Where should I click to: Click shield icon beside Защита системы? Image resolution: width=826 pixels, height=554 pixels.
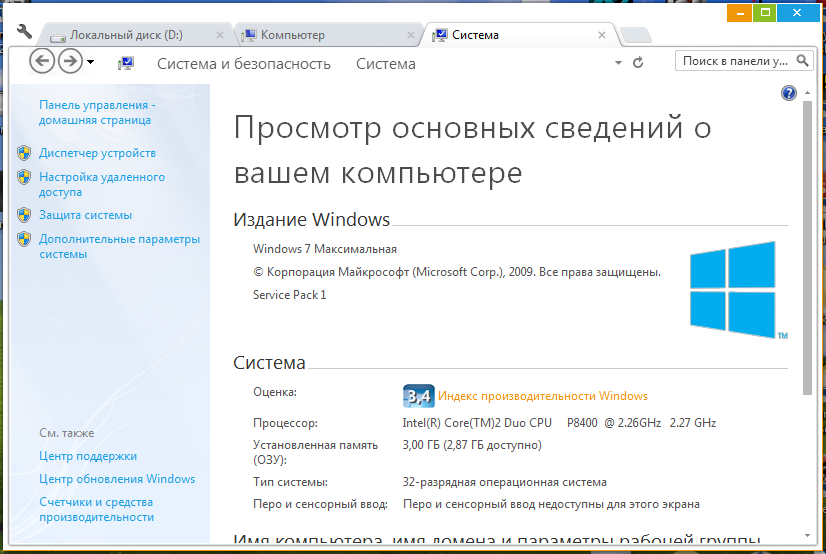pos(24,215)
